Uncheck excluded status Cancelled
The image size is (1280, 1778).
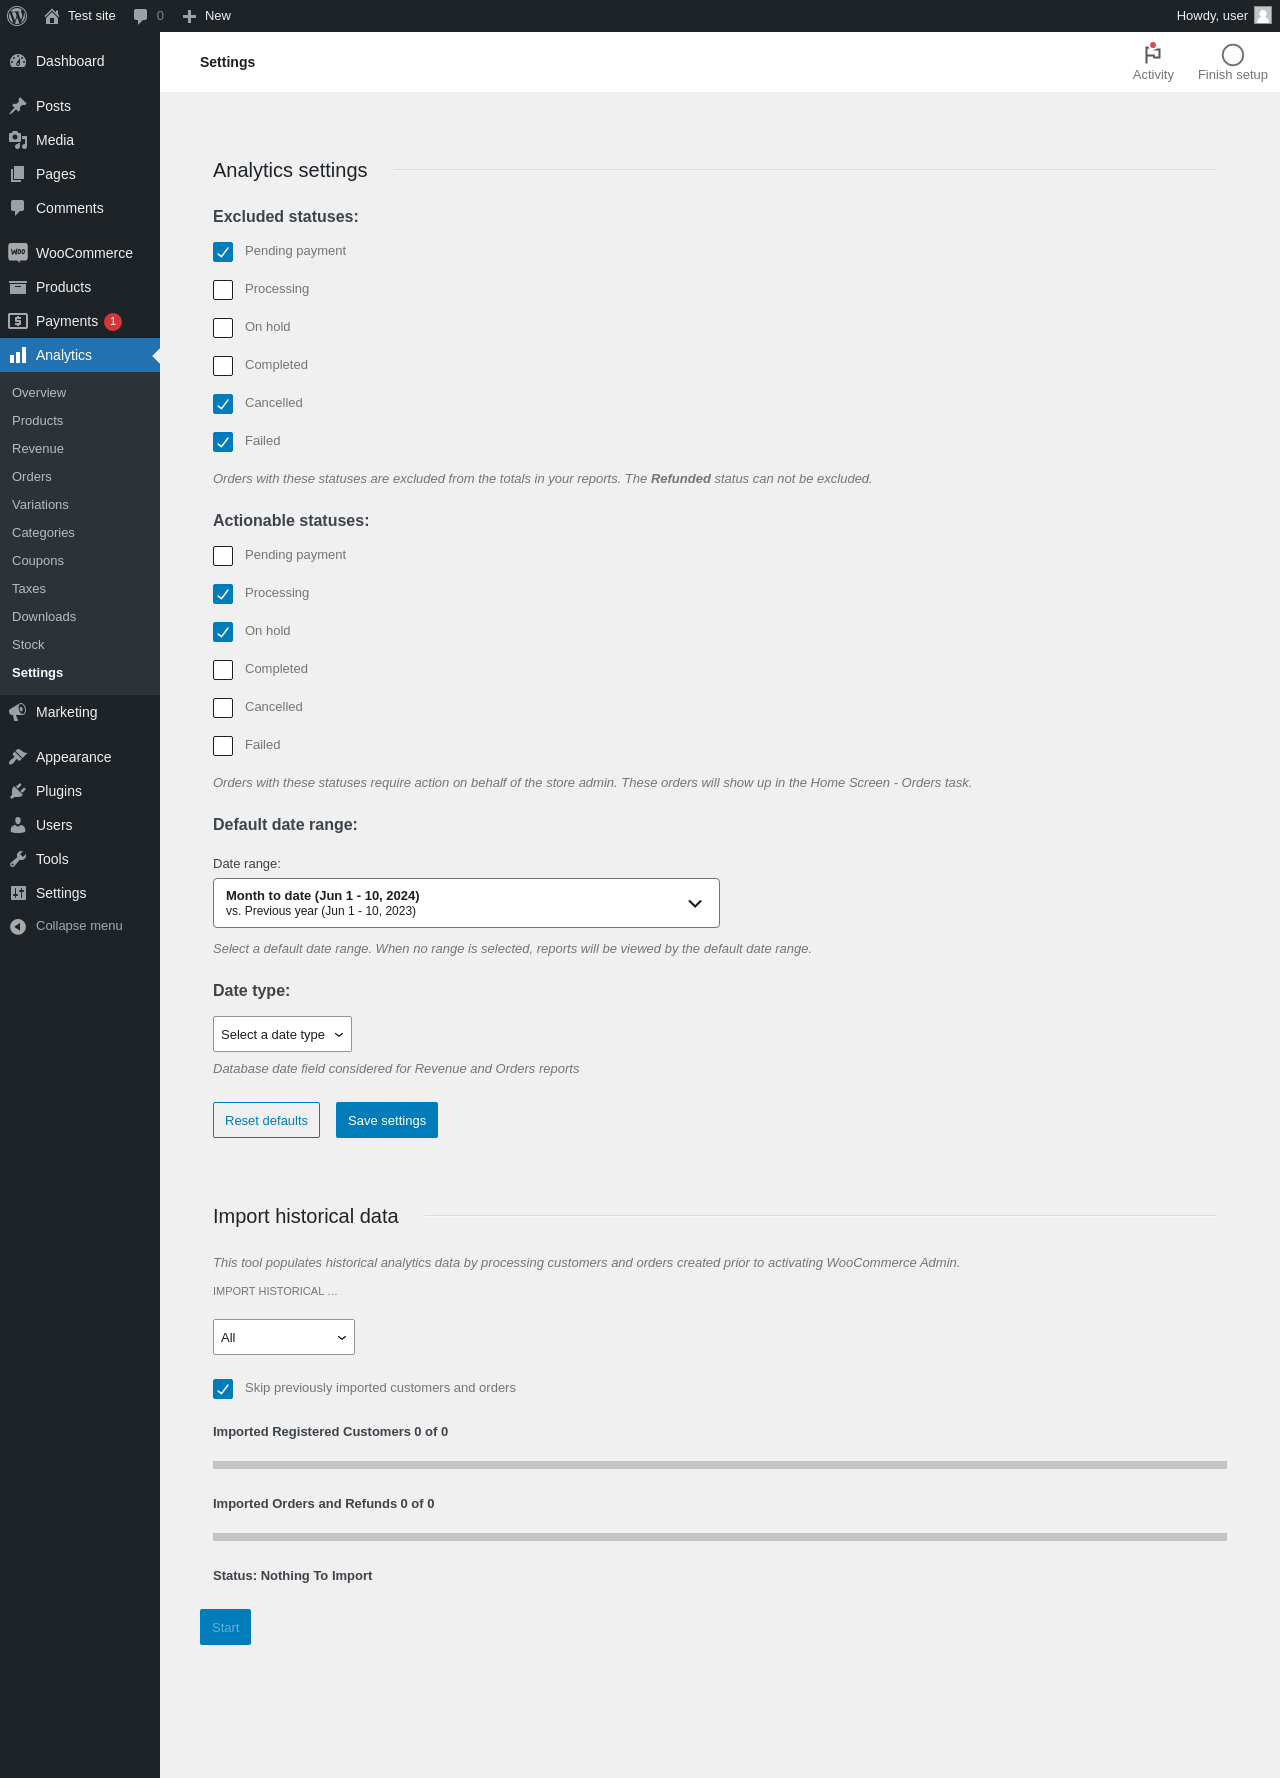coord(223,404)
